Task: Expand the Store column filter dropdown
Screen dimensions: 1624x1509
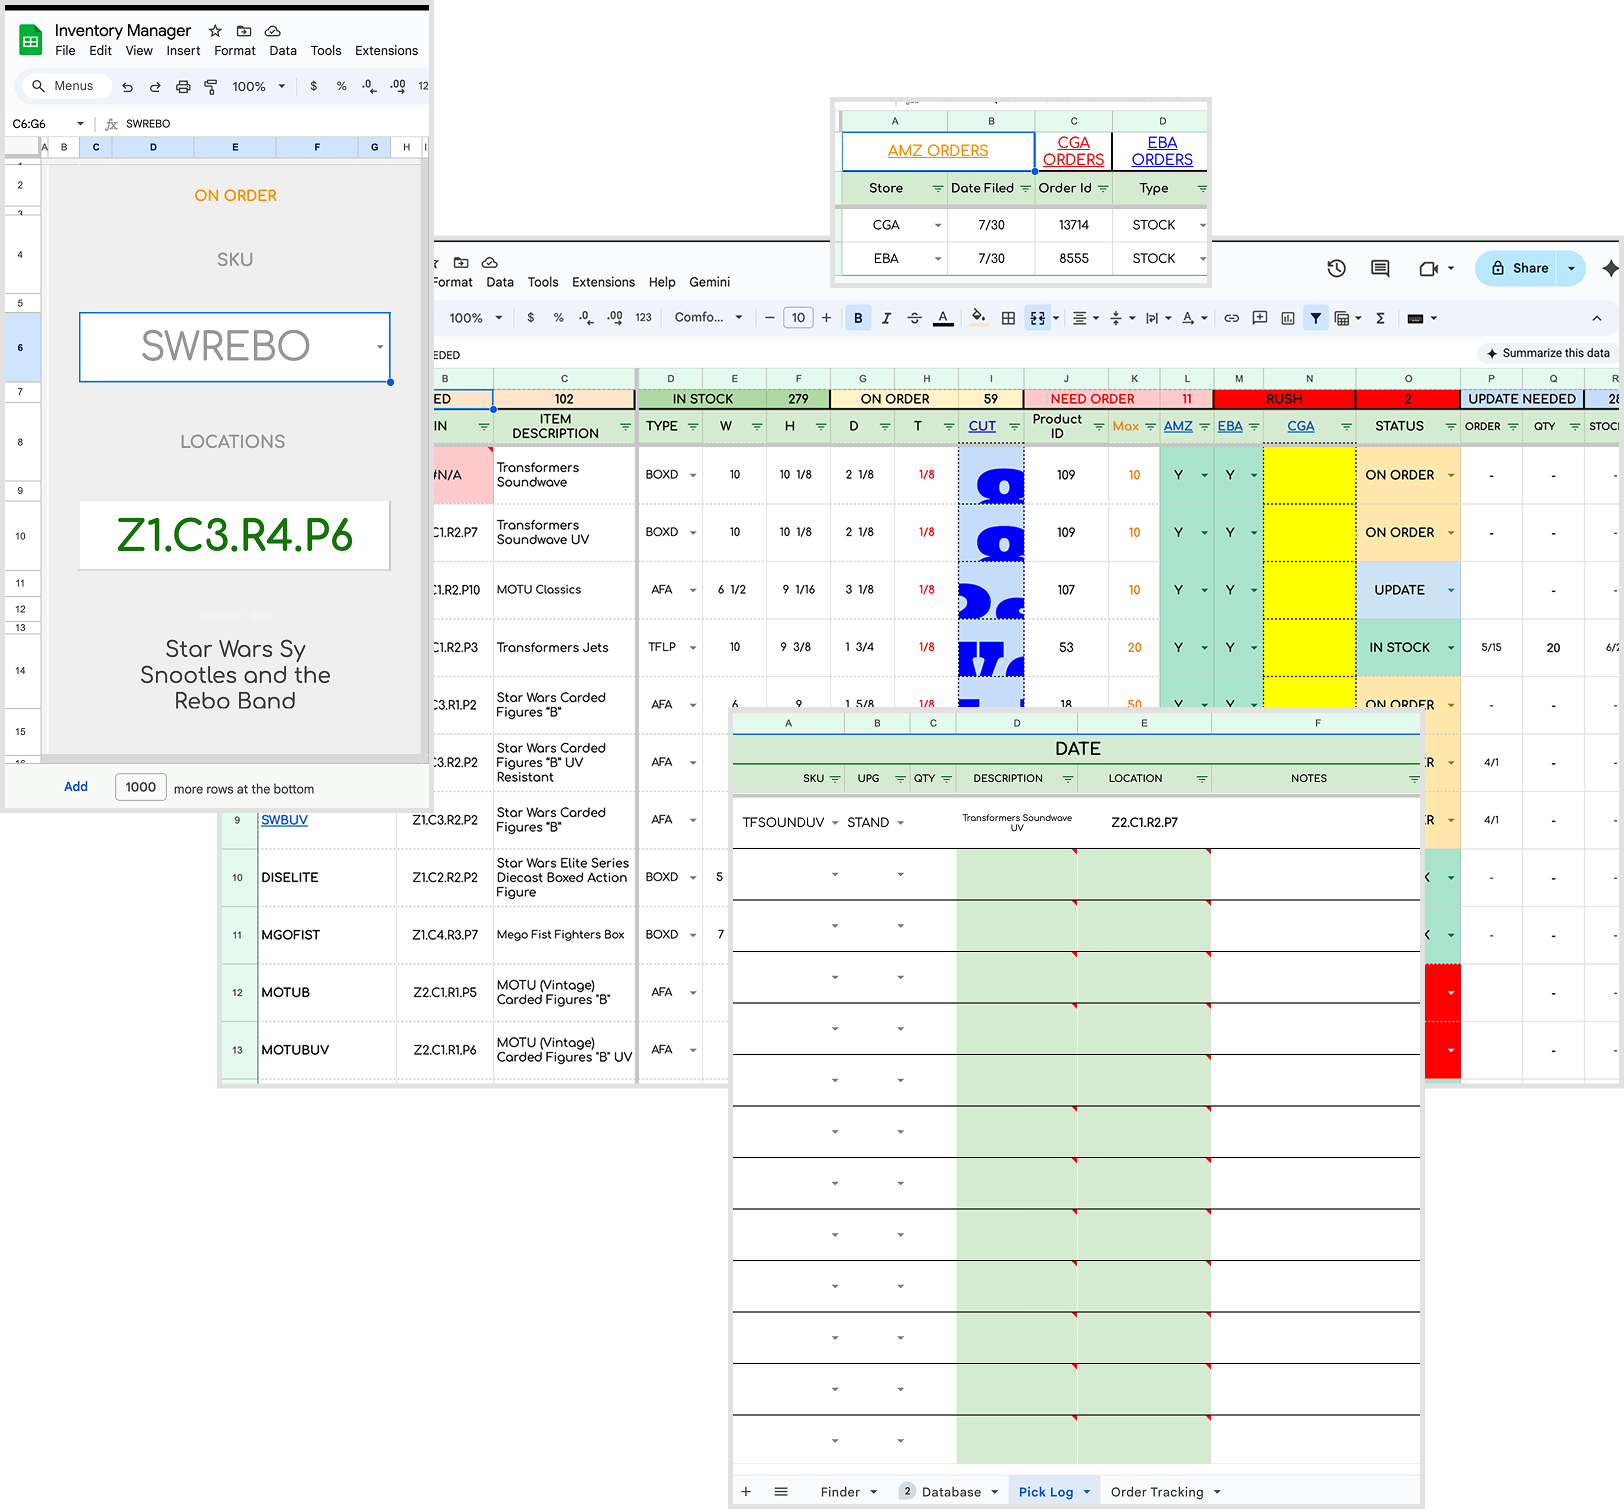Action: coord(936,188)
